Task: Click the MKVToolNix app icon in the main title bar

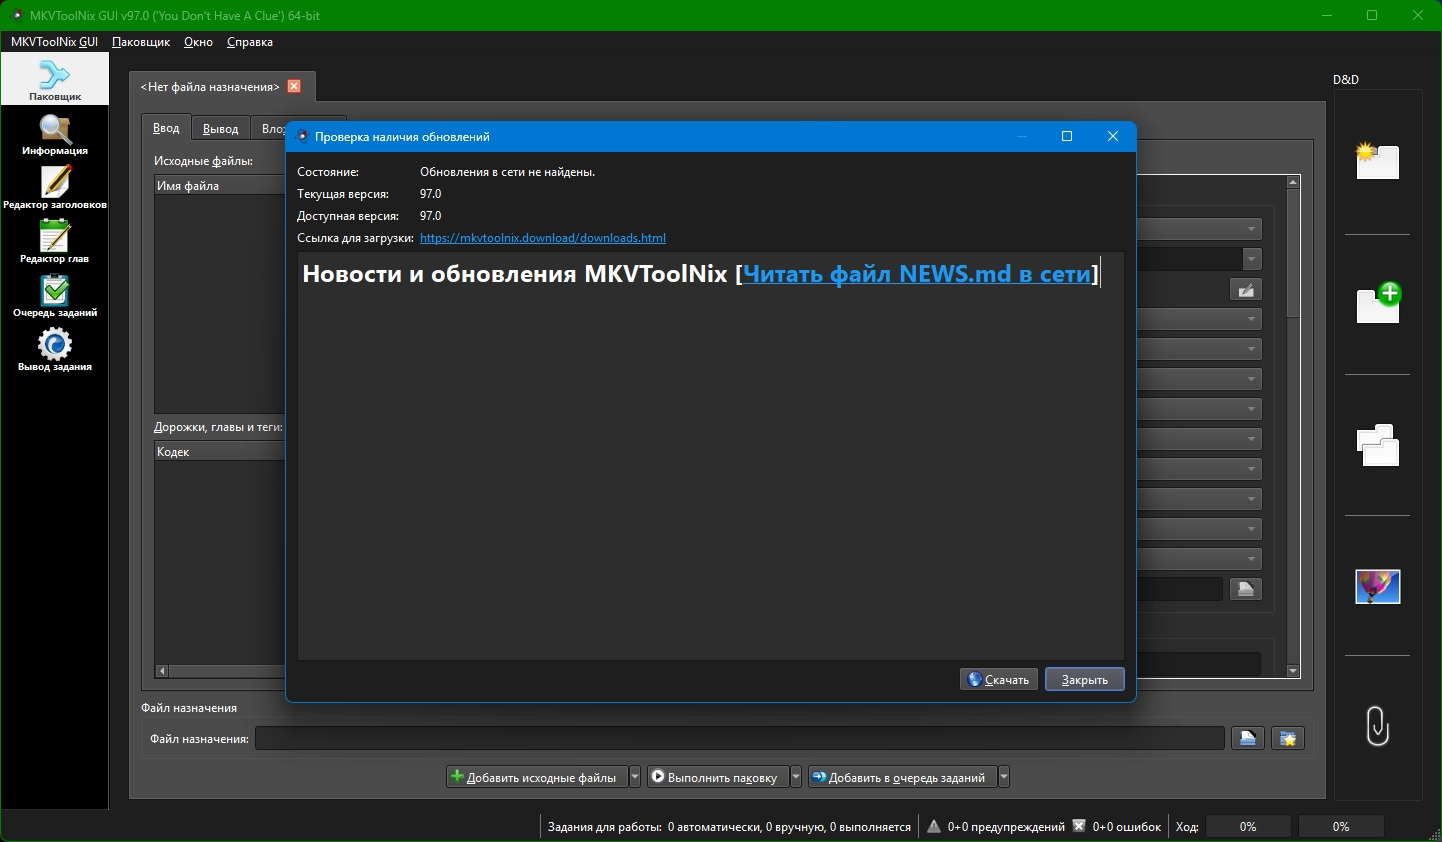Action: pyautogui.click(x=18, y=15)
